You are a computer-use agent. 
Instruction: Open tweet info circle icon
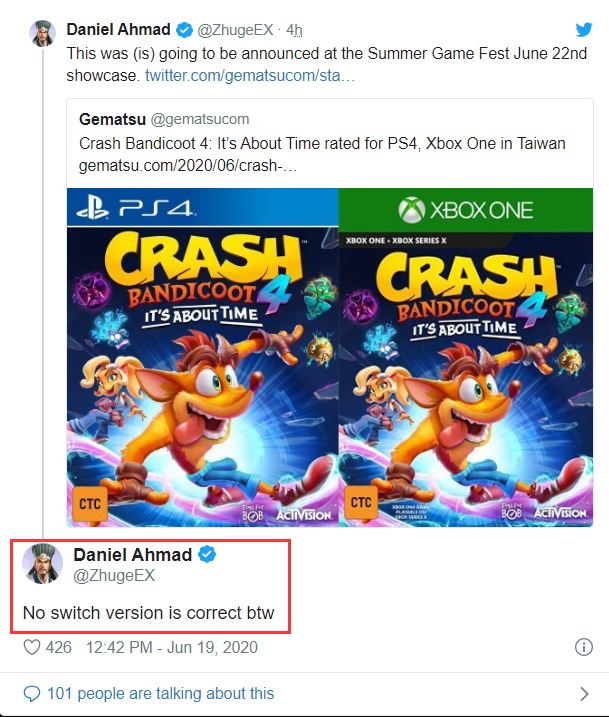click(x=584, y=647)
